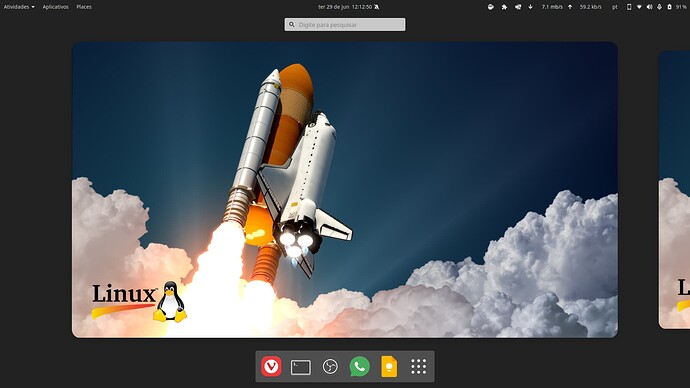This screenshot has width=690, height=388.
Task: Open the clock showing ter 29 de jun
Action: point(345,7)
